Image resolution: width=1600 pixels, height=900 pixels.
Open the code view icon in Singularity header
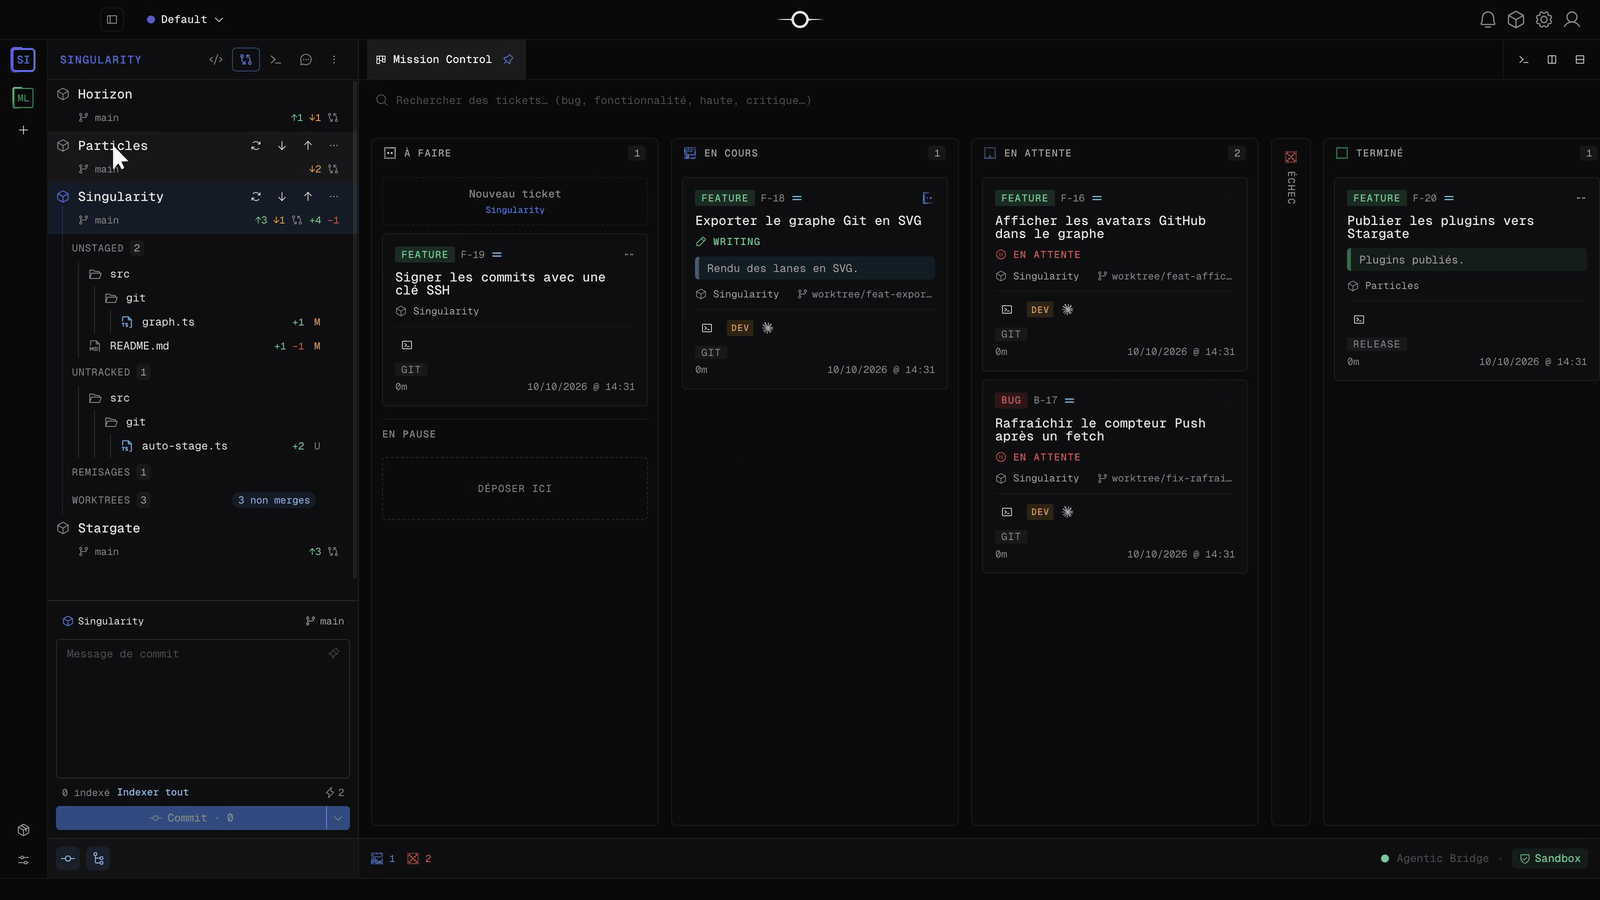(216, 60)
